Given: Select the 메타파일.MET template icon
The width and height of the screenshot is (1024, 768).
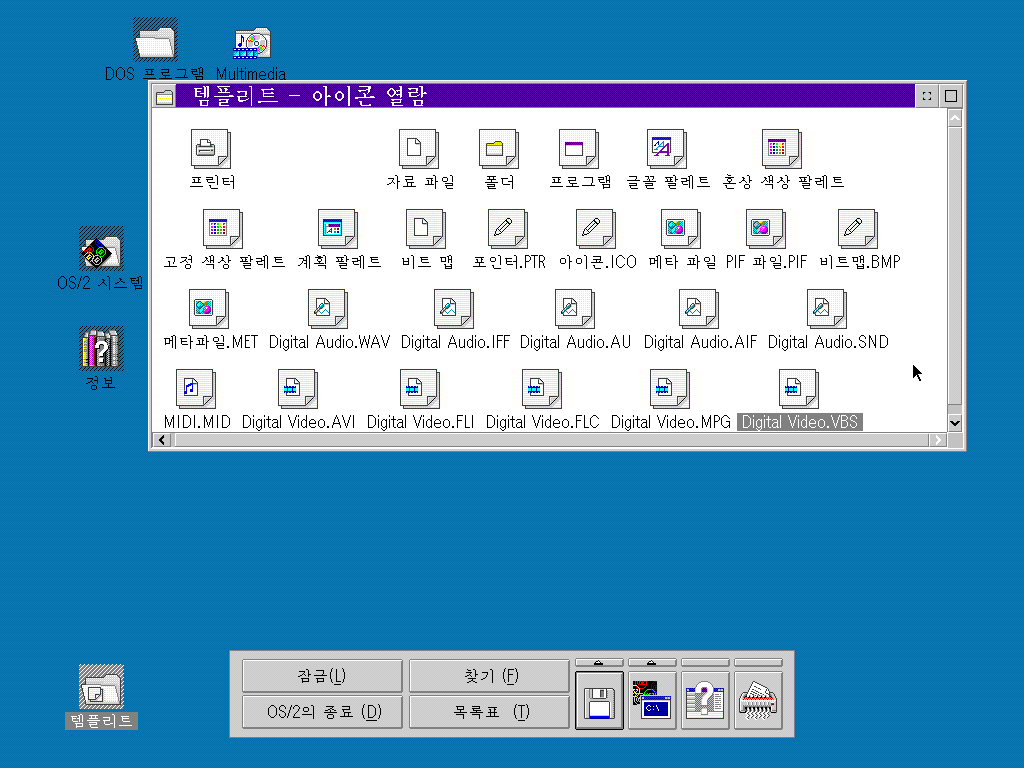Looking at the screenshot, I should click(x=209, y=309).
